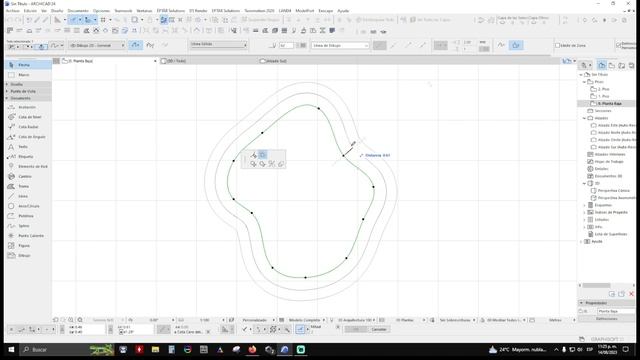Select the Cota Radial tool

click(x=28, y=127)
